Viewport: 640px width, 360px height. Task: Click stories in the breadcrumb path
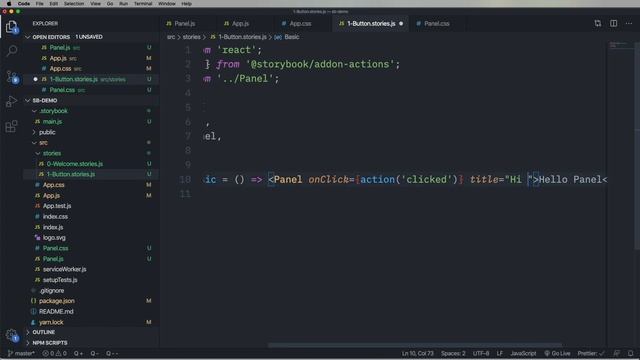191,37
